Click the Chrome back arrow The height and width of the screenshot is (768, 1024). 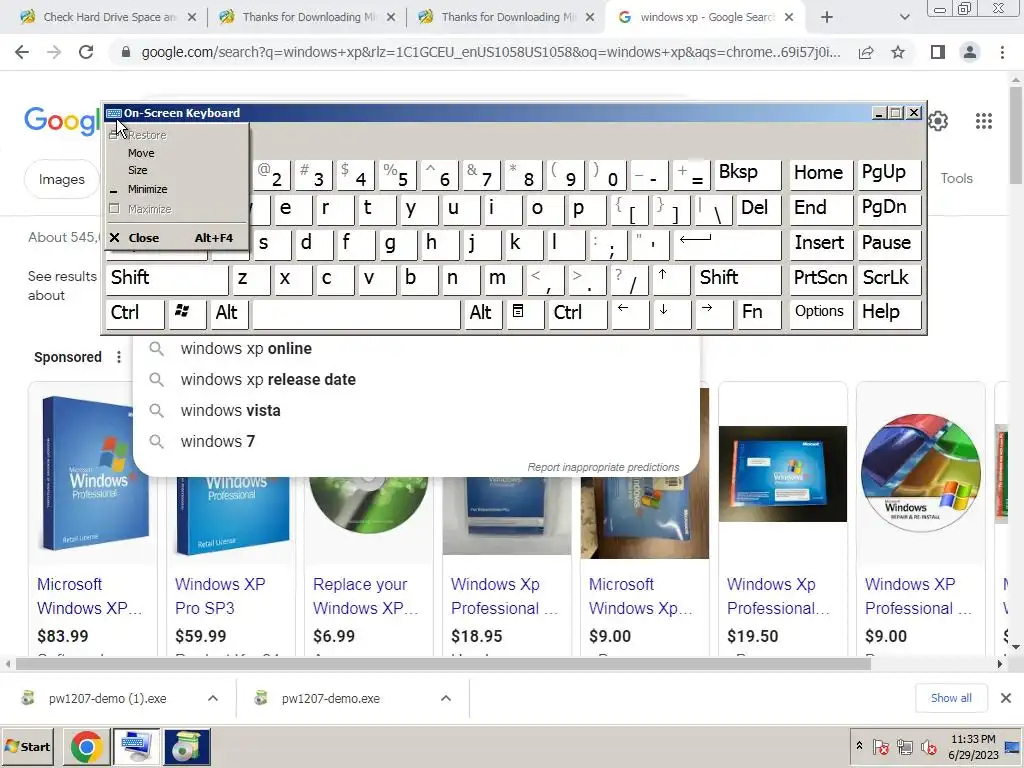click(x=22, y=52)
